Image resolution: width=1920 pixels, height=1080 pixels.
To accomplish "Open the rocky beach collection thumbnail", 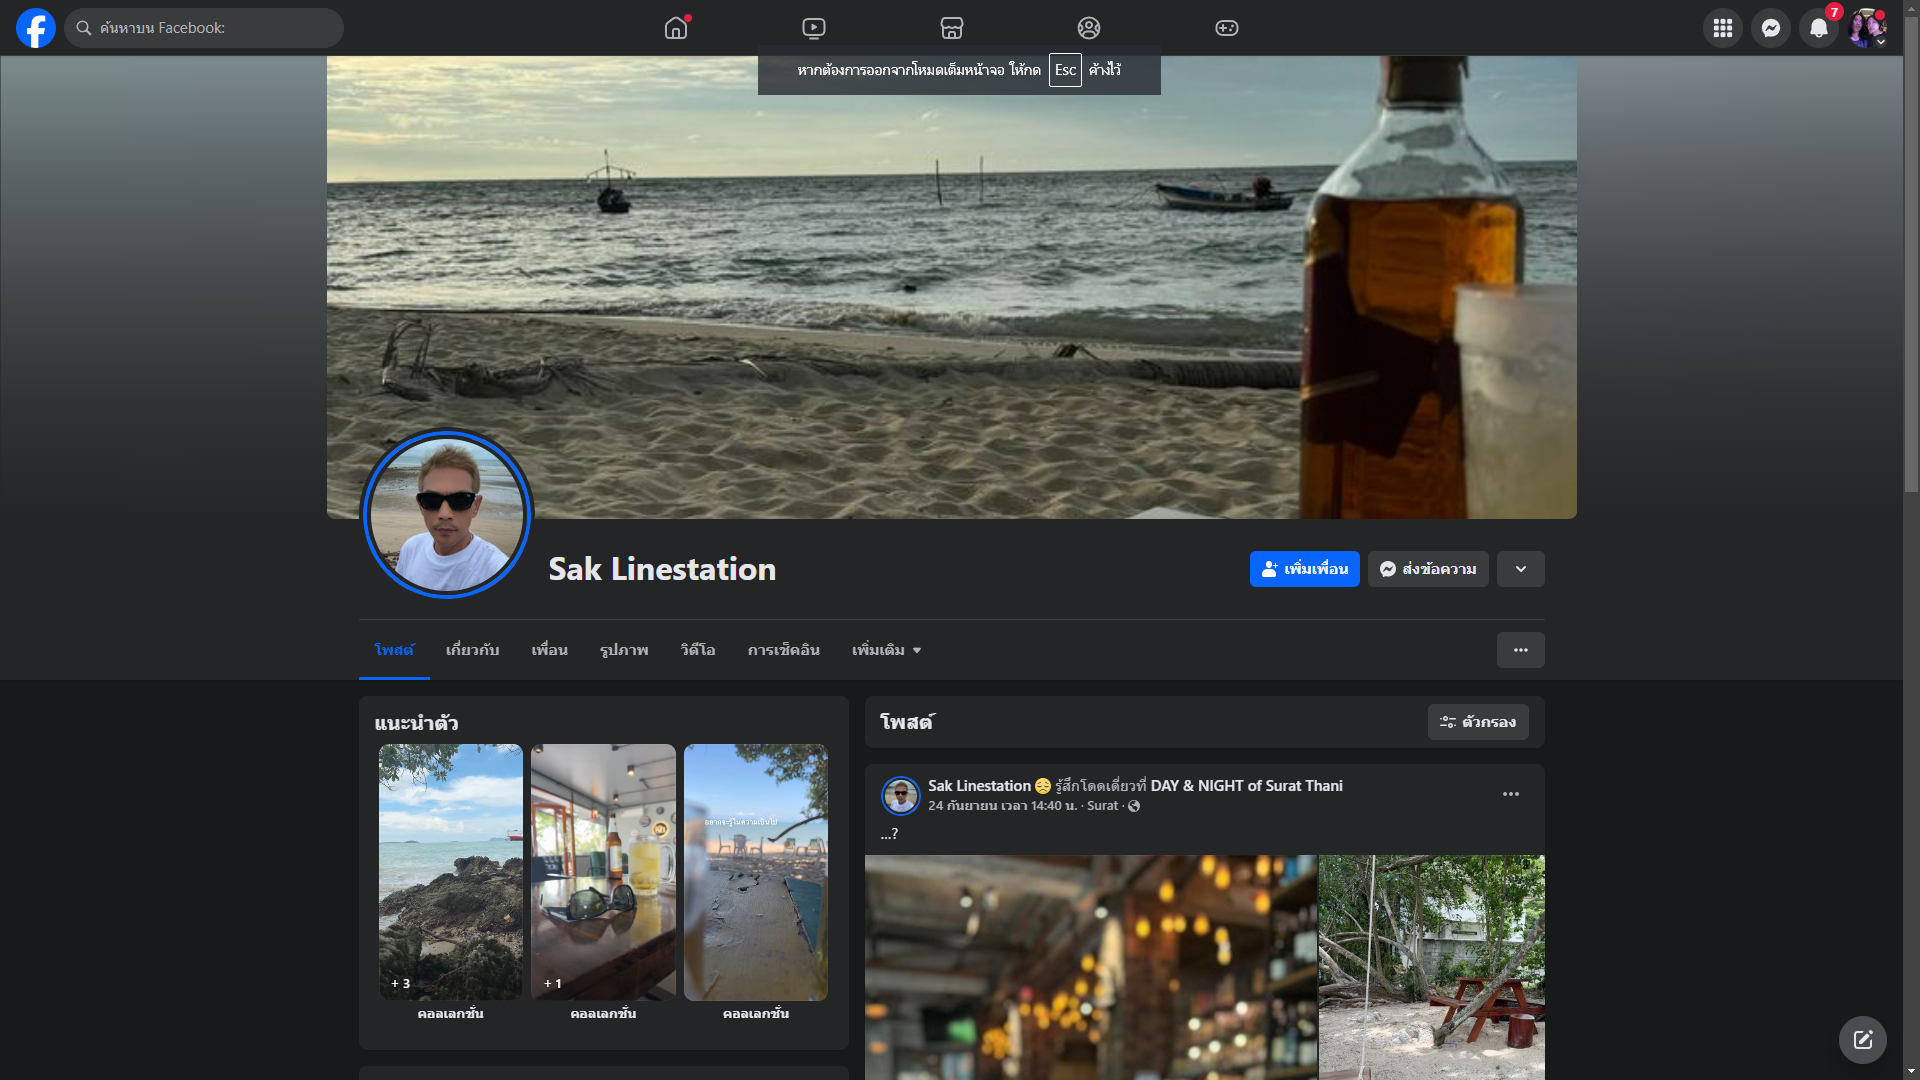I will coord(451,871).
